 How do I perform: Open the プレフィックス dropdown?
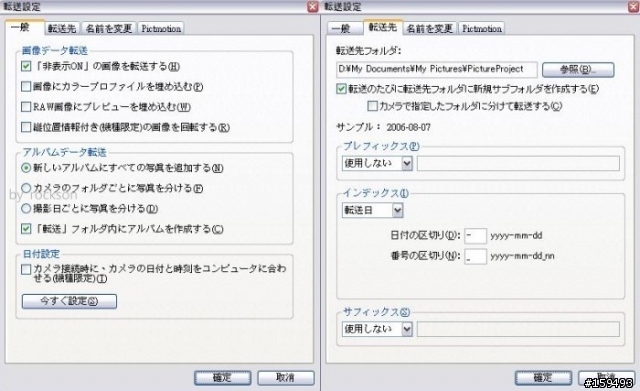point(377,163)
